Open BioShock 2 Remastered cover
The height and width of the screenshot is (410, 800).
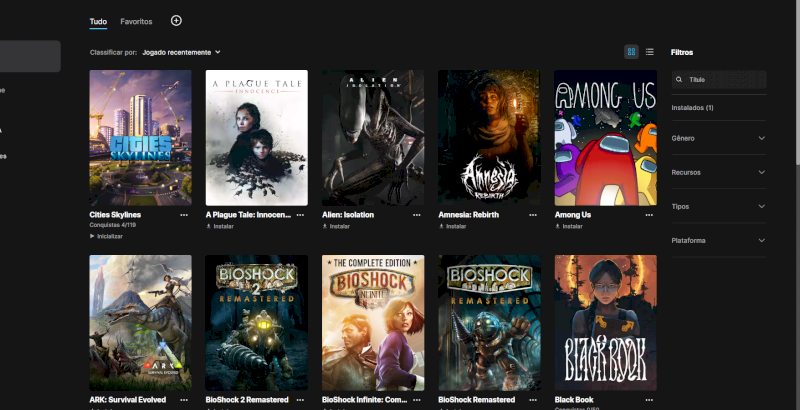click(x=257, y=323)
